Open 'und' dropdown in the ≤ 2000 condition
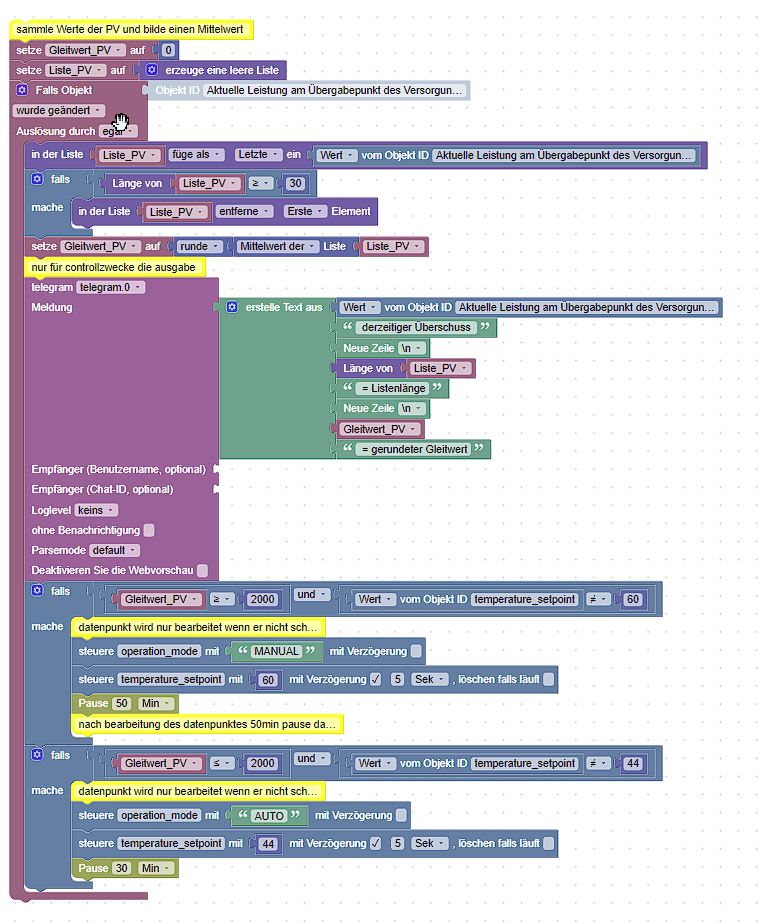The width and height of the screenshot is (760, 922). (312, 759)
